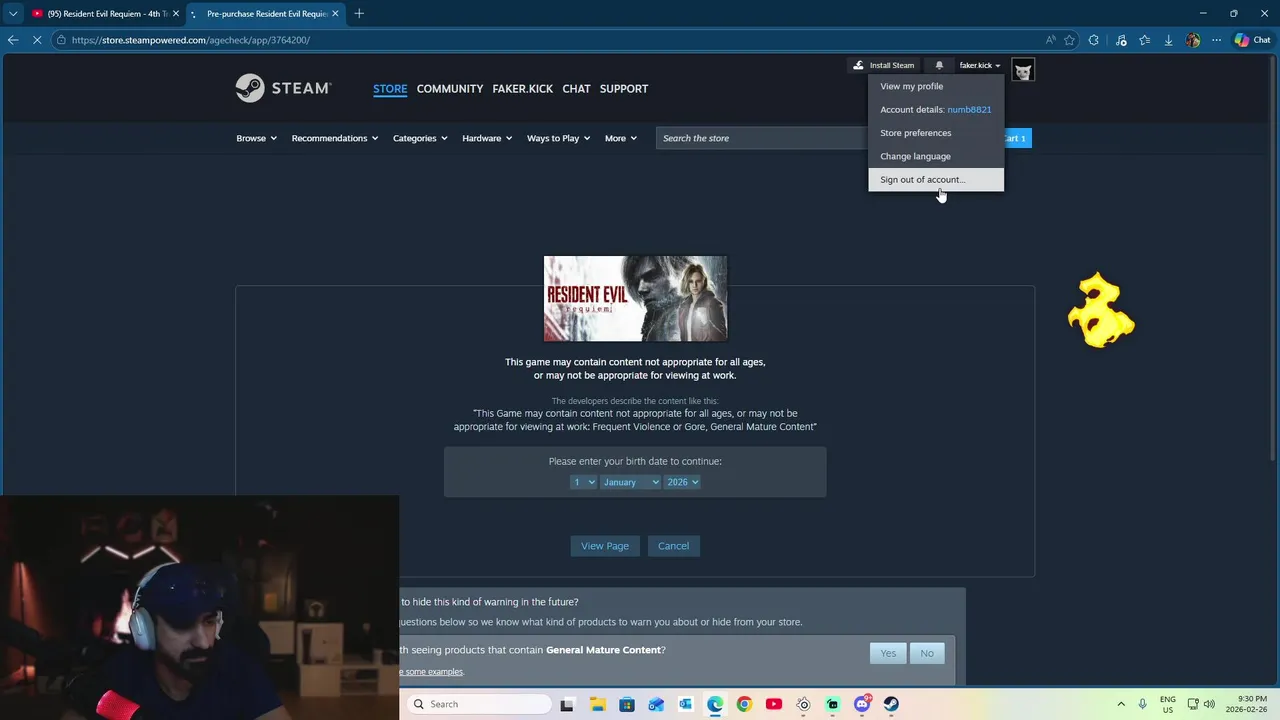
Task: Click the Resident Evil Requiem banner image
Action: coord(635,298)
